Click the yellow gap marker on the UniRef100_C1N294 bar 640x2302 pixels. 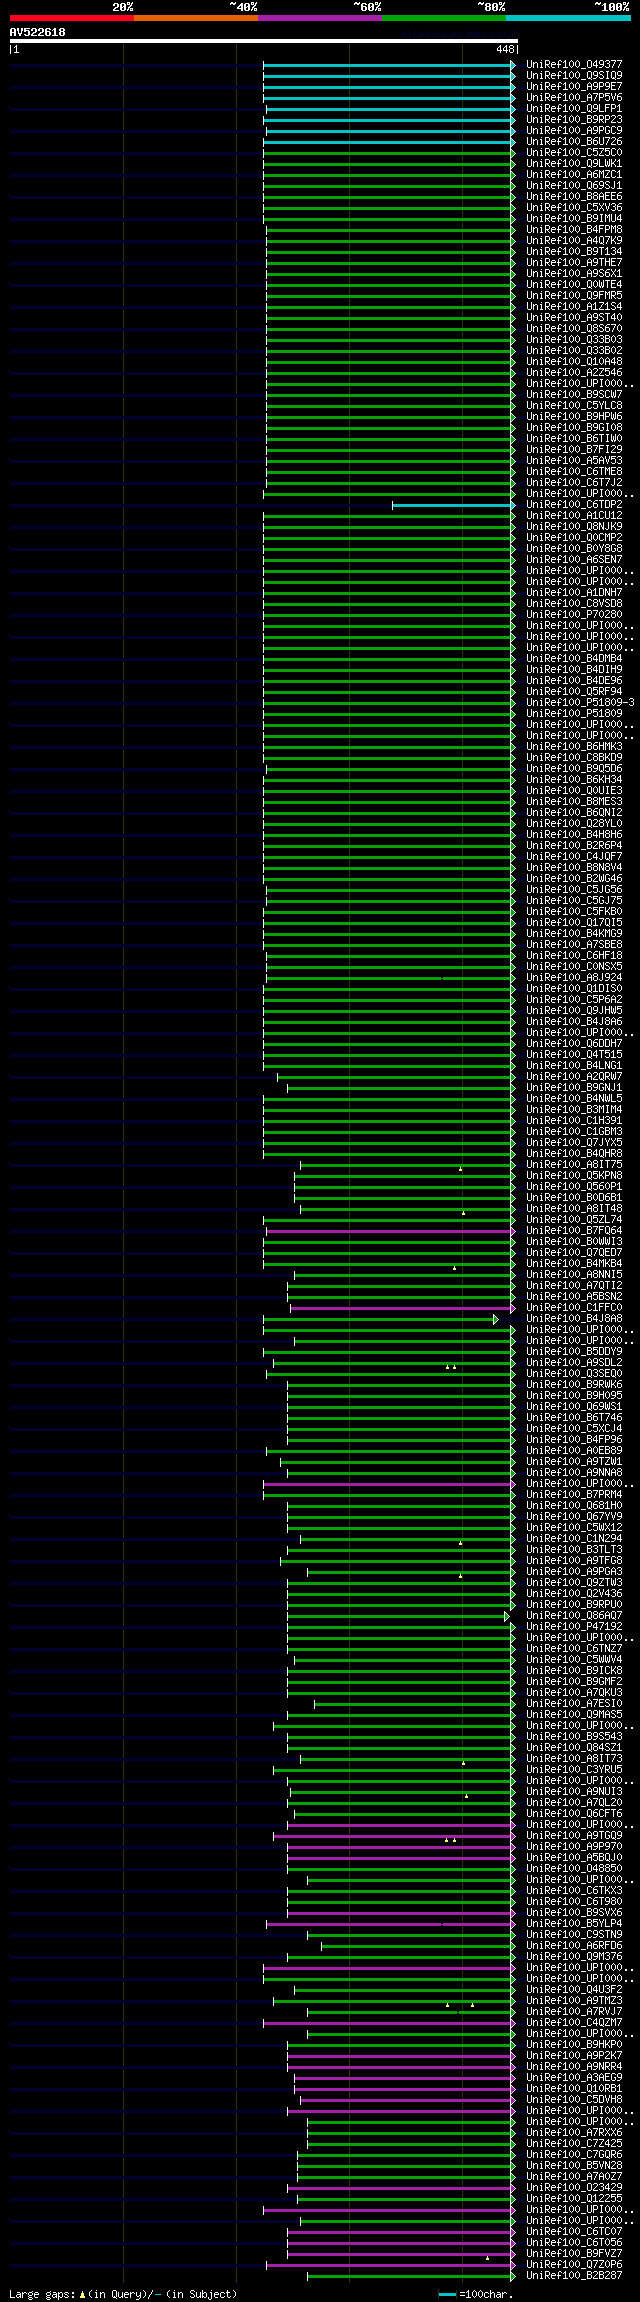coord(460,1542)
